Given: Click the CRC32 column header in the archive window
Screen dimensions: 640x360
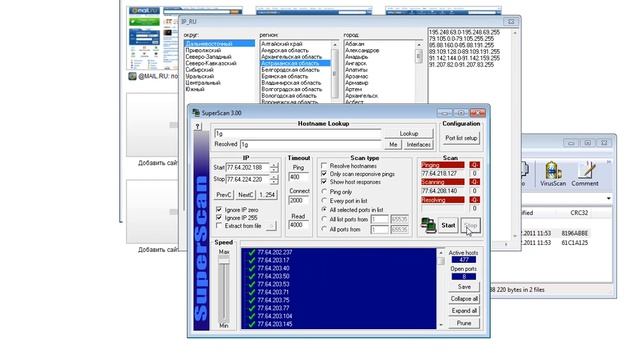Looking at the screenshot, I should coord(579,213).
